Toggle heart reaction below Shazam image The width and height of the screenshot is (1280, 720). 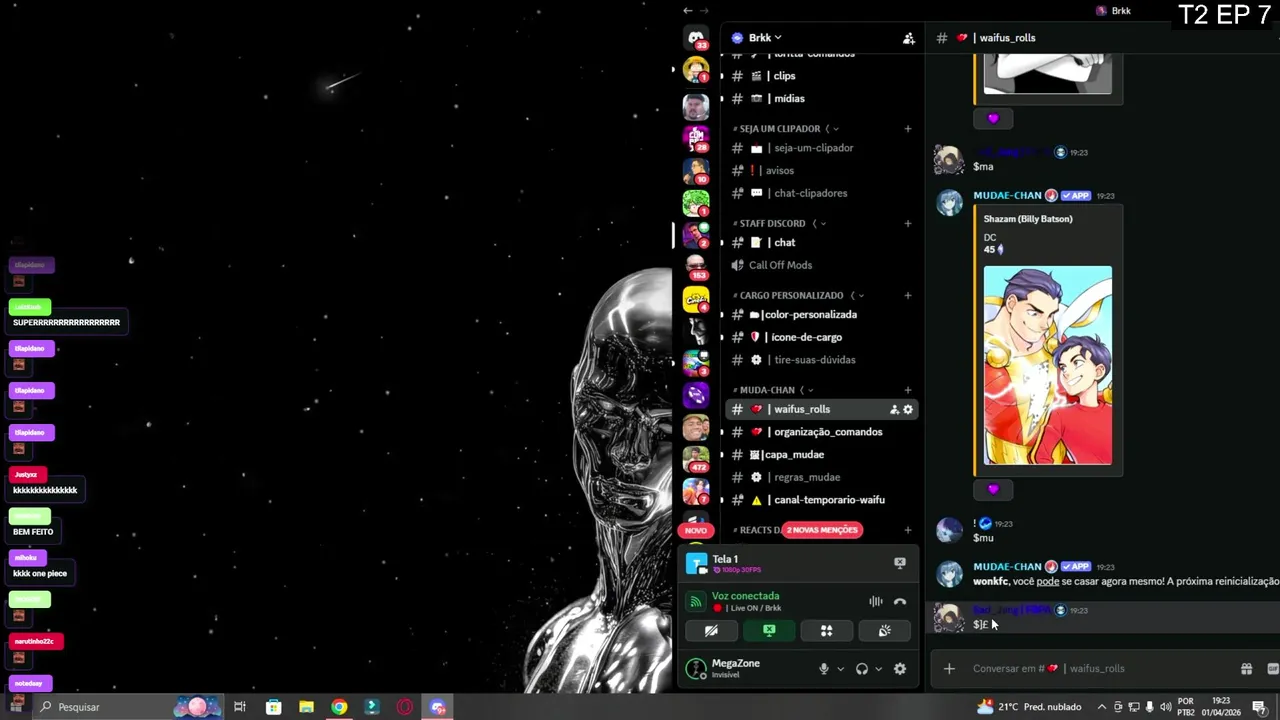coord(993,489)
